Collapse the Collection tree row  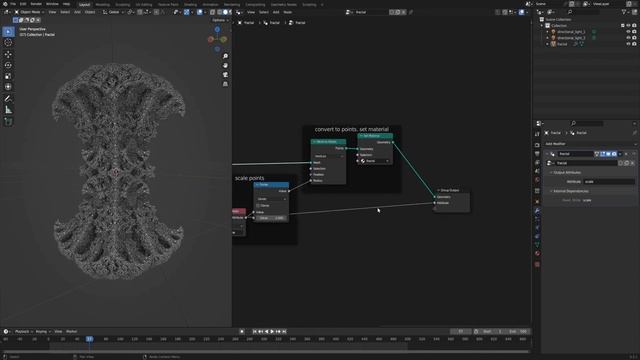click(542, 25)
